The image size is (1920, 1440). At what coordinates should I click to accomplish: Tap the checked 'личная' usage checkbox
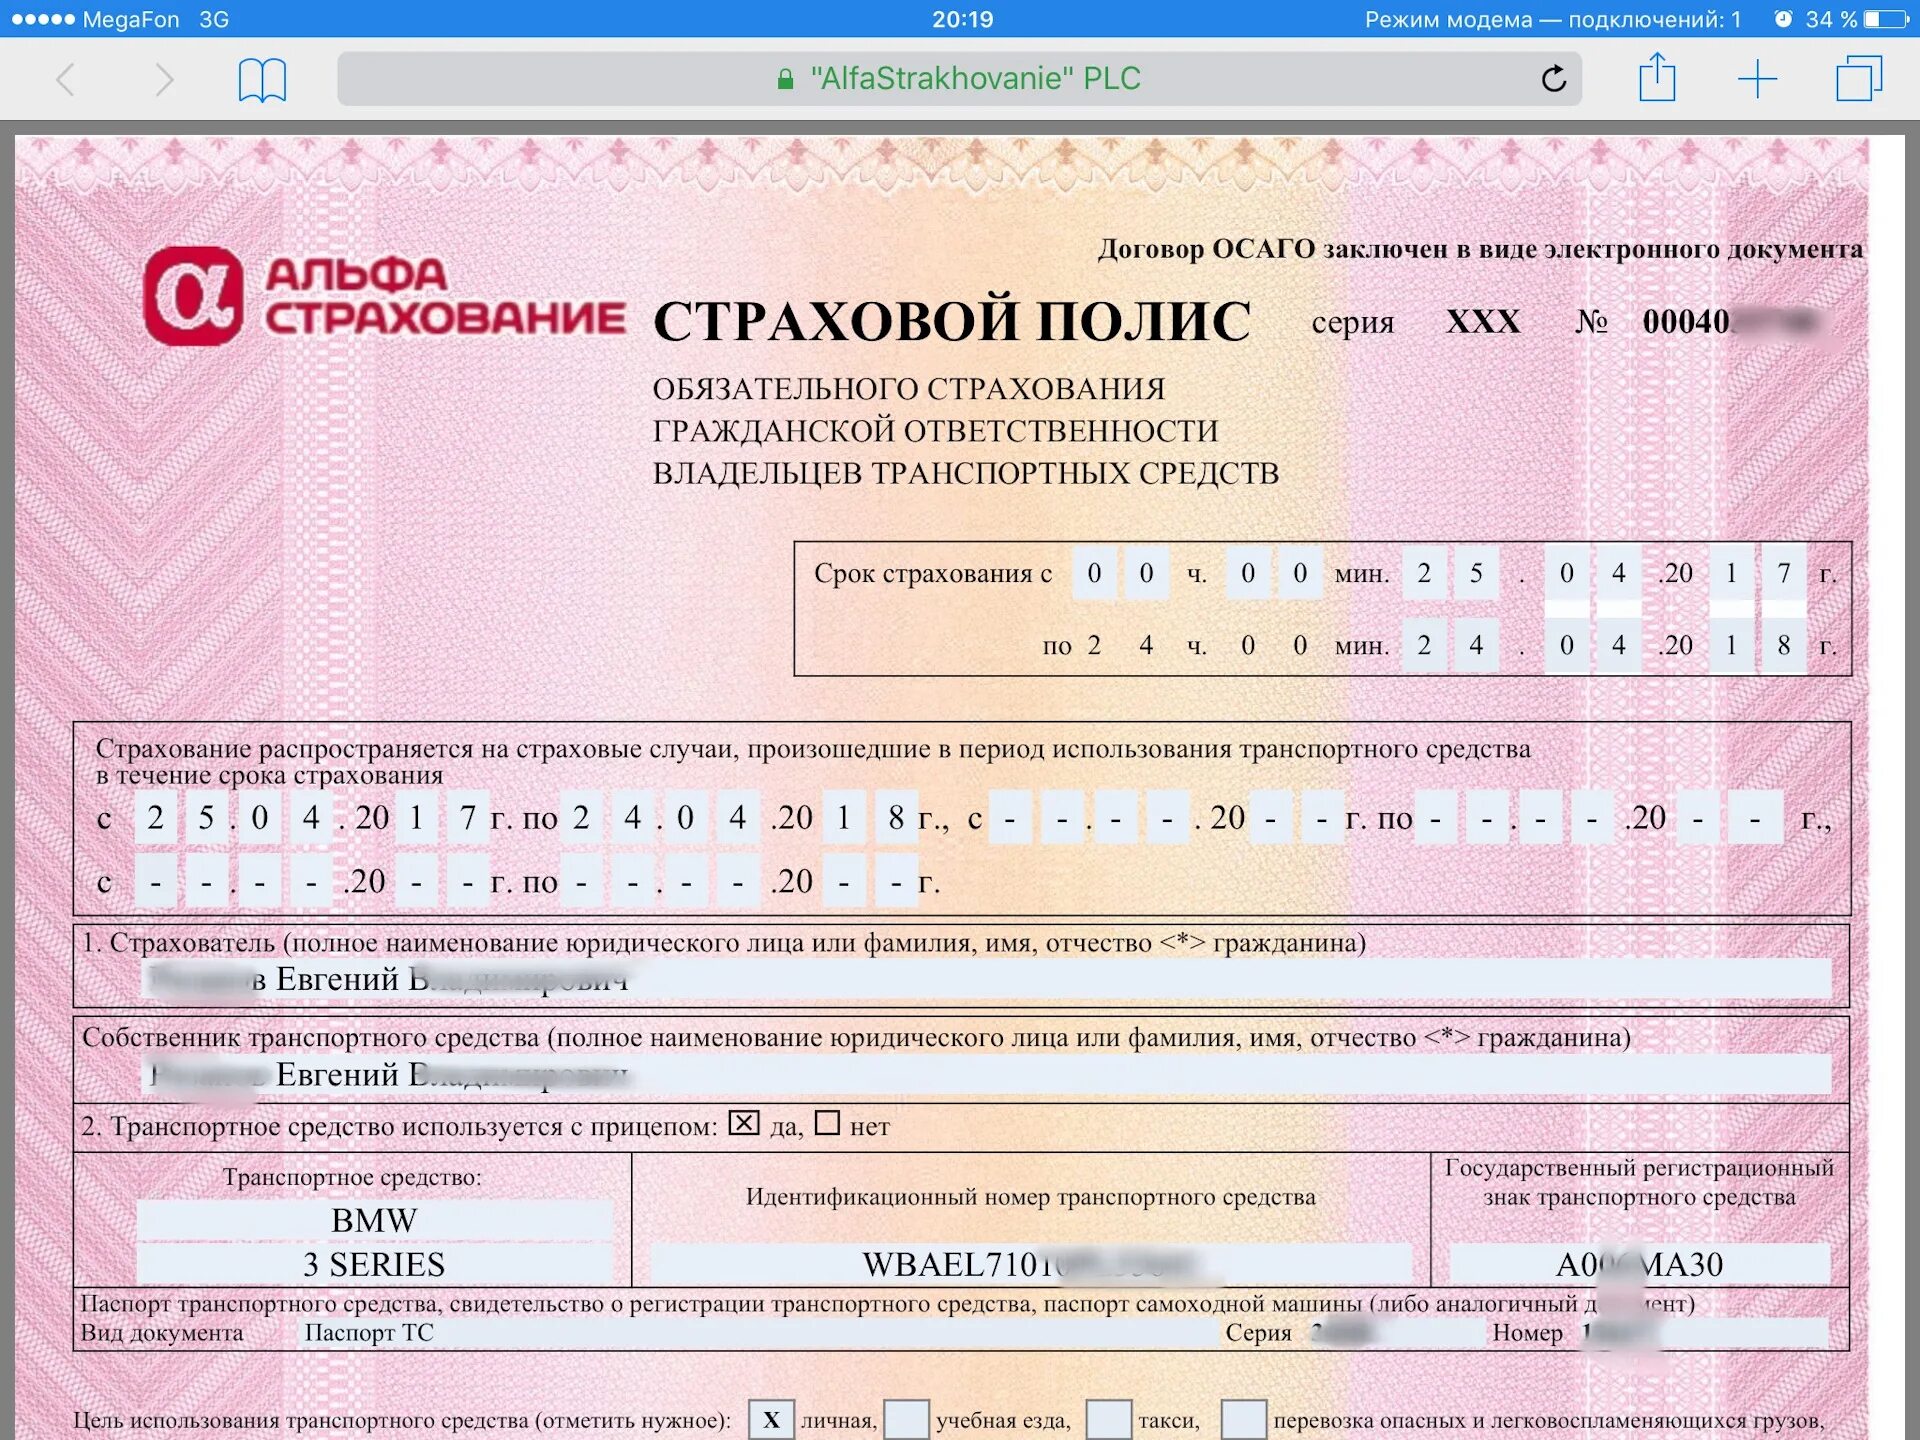click(x=771, y=1420)
